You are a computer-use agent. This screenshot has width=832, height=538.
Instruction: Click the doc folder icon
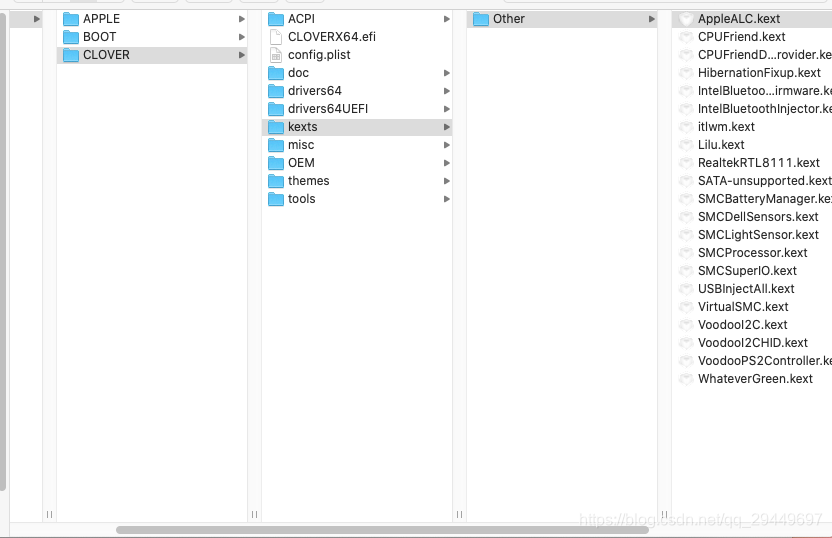point(275,73)
